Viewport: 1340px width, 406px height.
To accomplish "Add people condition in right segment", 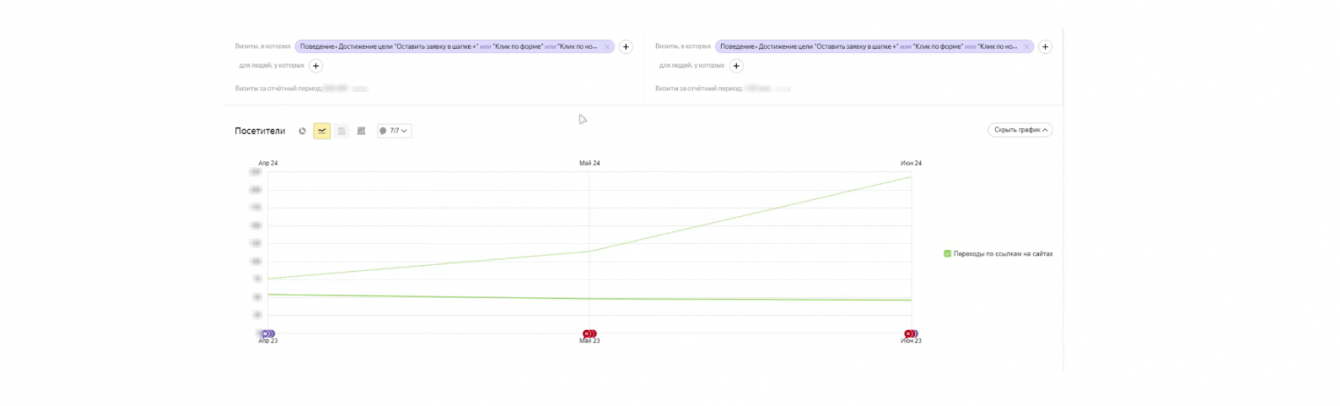I will tap(736, 66).
